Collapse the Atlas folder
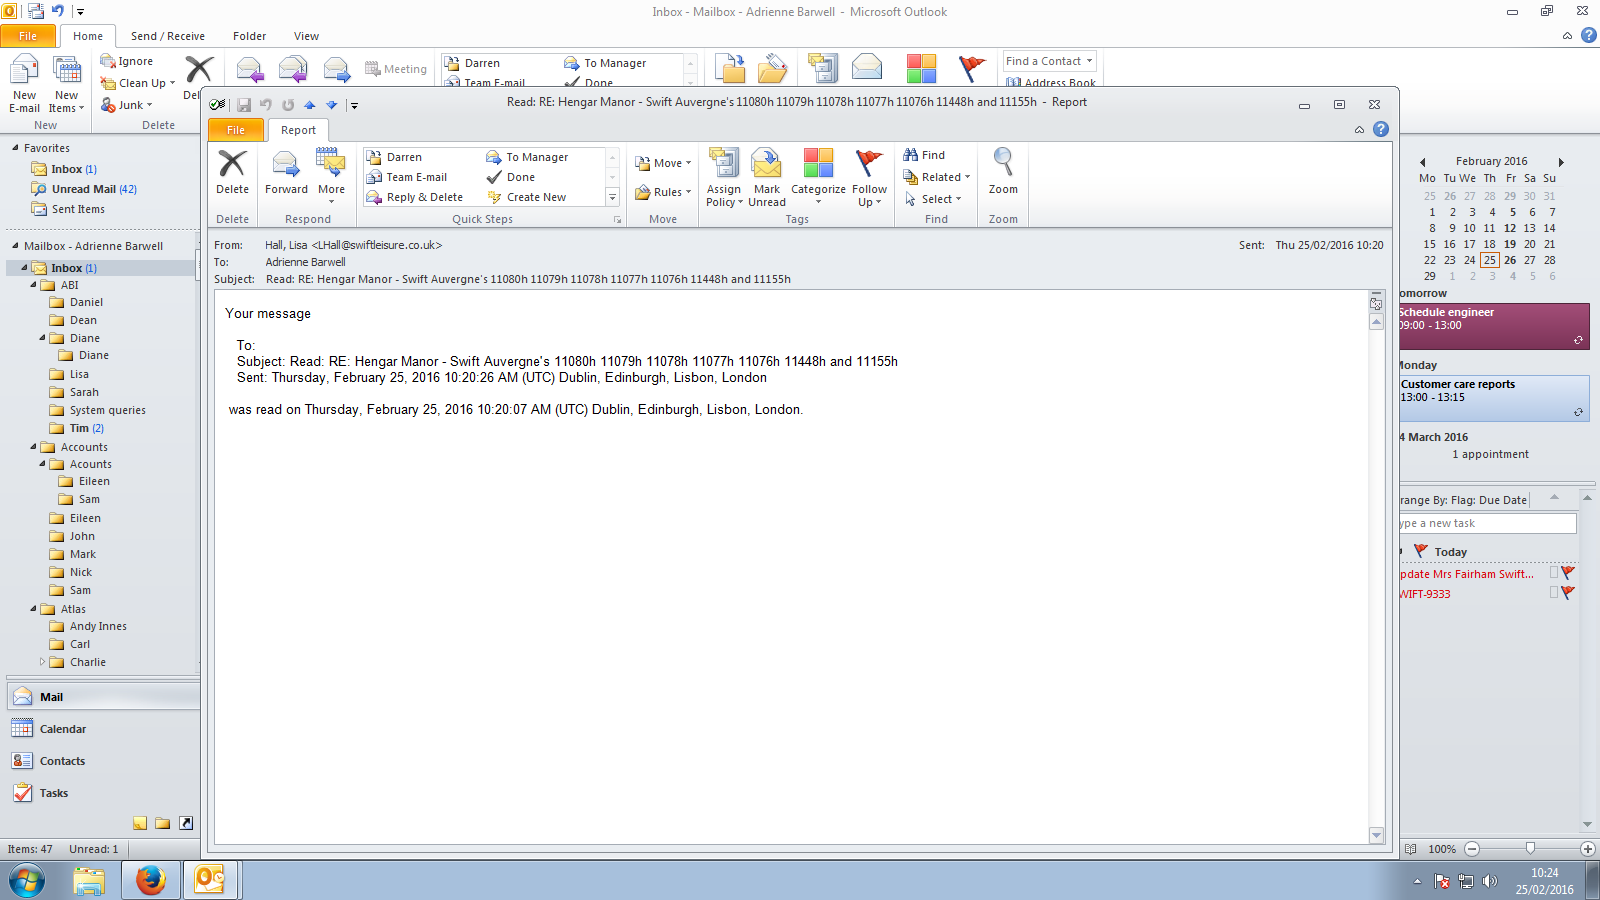1600x900 pixels. pyautogui.click(x=34, y=609)
